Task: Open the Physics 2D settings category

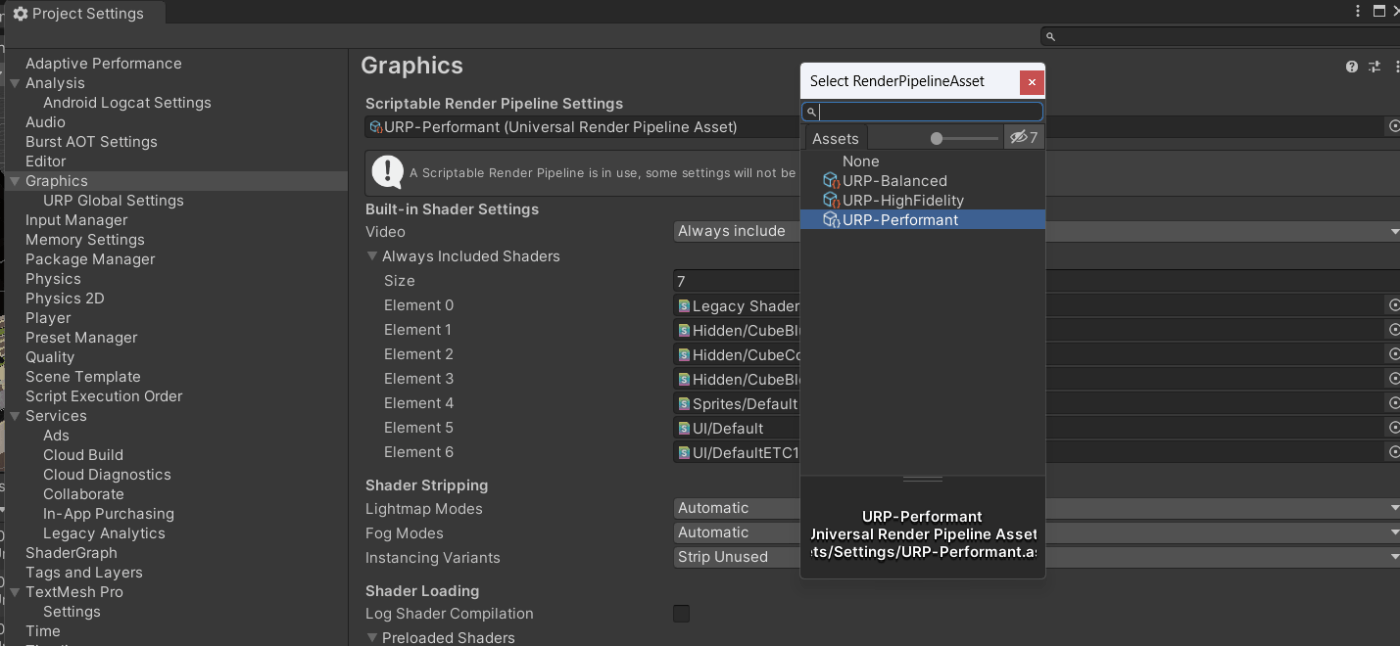Action: (x=65, y=298)
